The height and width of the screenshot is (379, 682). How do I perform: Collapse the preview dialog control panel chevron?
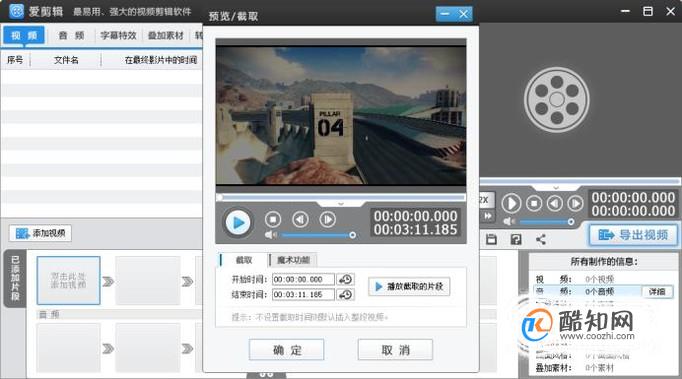click(x=341, y=204)
